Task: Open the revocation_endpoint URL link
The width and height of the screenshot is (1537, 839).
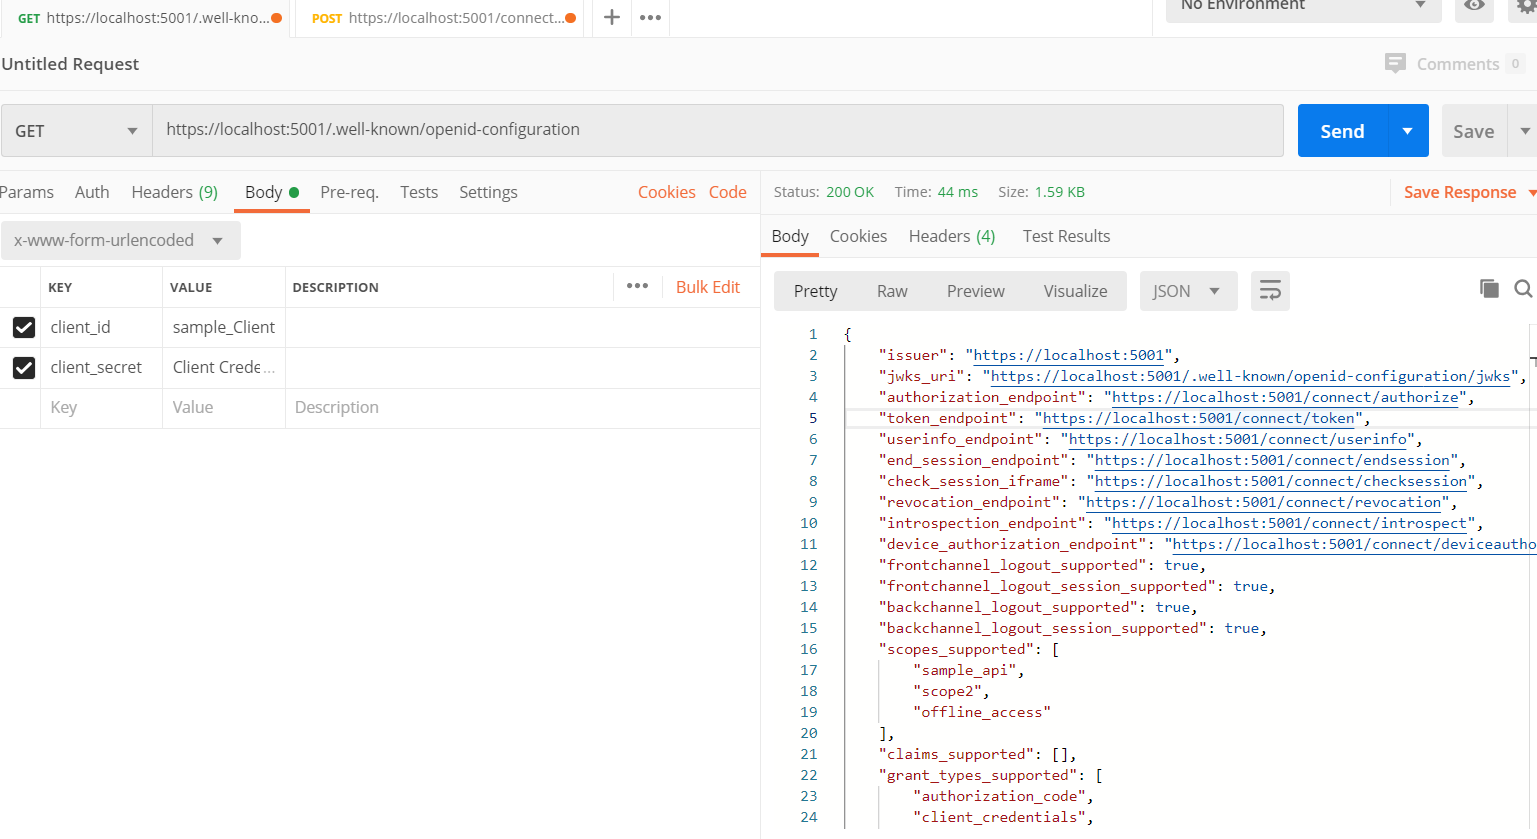Action: coord(1264,502)
